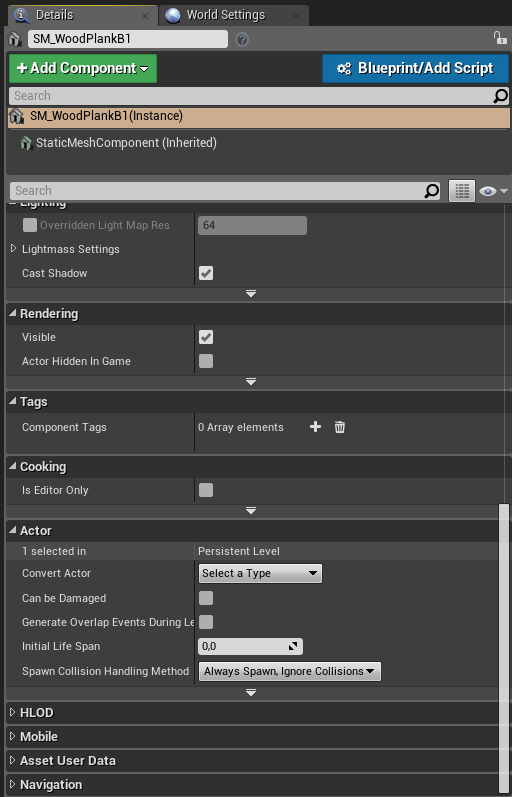Show advanced Actor properties arrow

[251, 693]
